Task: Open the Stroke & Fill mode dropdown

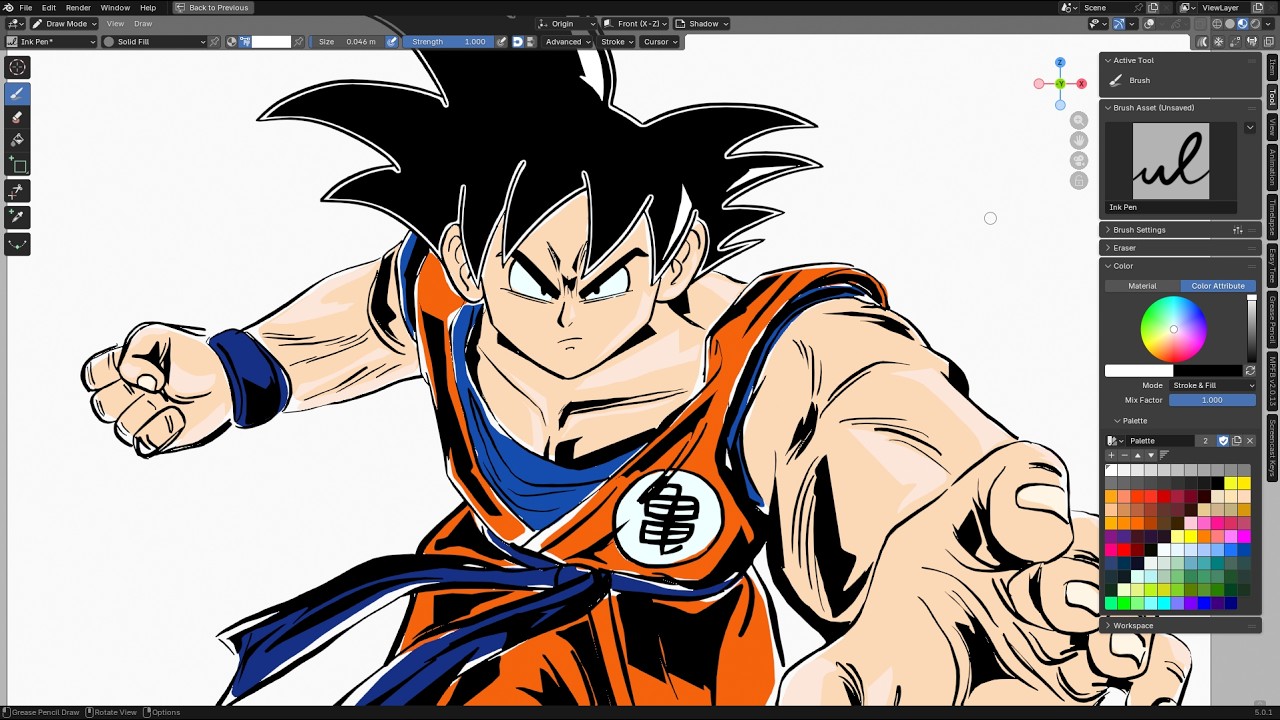Action: click(x=1212, y=385)
